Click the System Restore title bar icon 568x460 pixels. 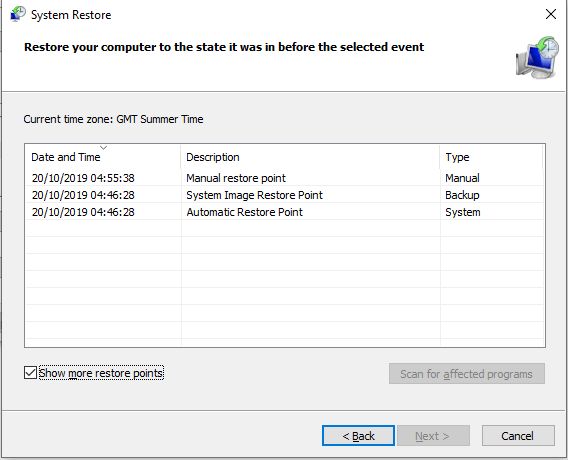pos(18,14)
